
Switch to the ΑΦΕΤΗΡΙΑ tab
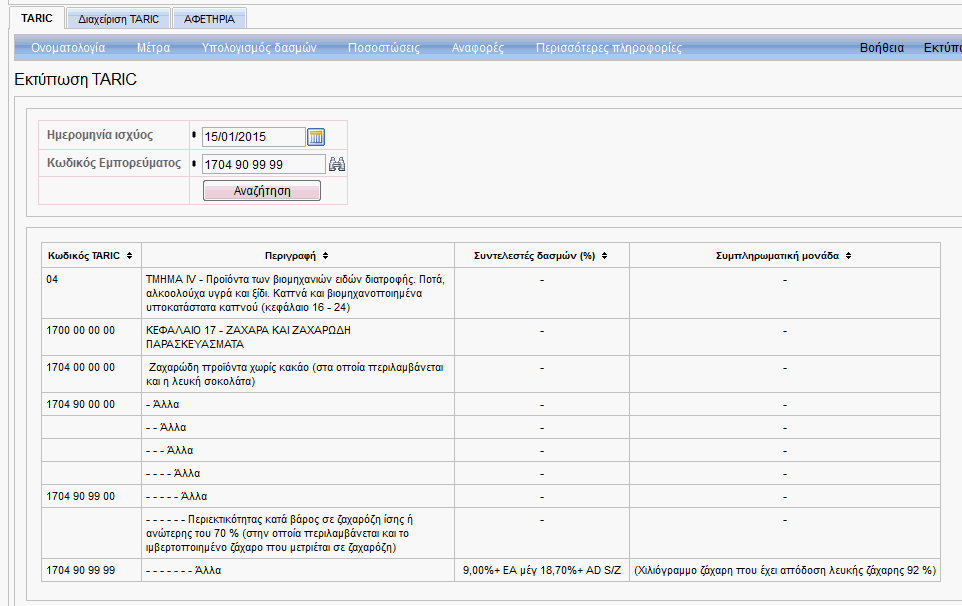click(x=209, y=19)
